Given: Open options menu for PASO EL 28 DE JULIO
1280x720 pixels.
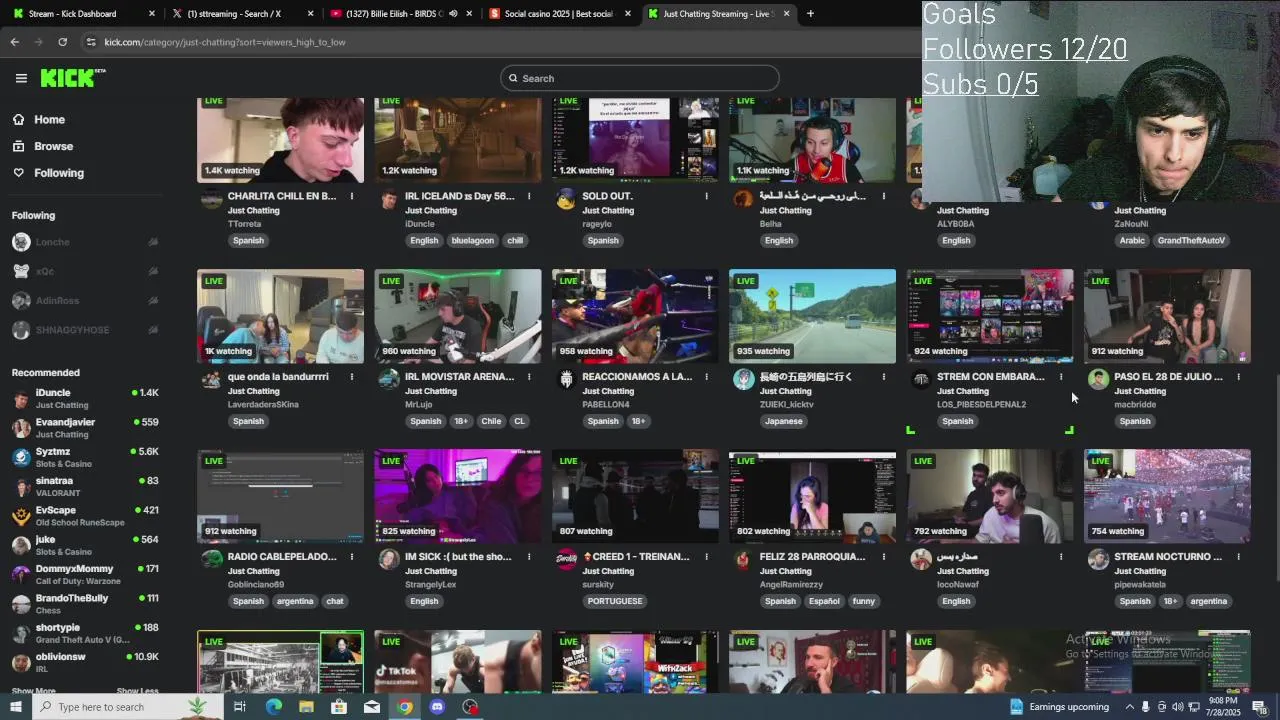Looking at the screenshot, I should [x=1238, y=377].
